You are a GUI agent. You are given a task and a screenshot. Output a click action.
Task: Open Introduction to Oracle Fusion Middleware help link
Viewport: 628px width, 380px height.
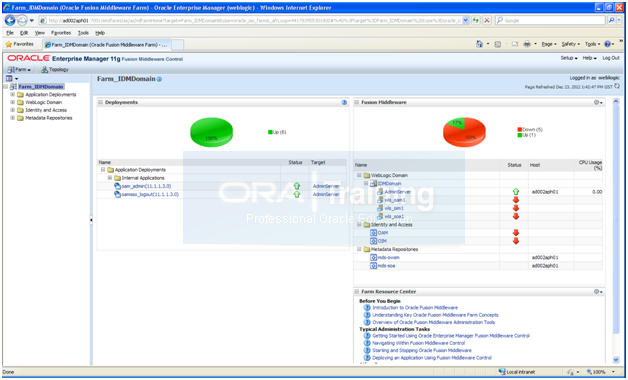(415, 308)
